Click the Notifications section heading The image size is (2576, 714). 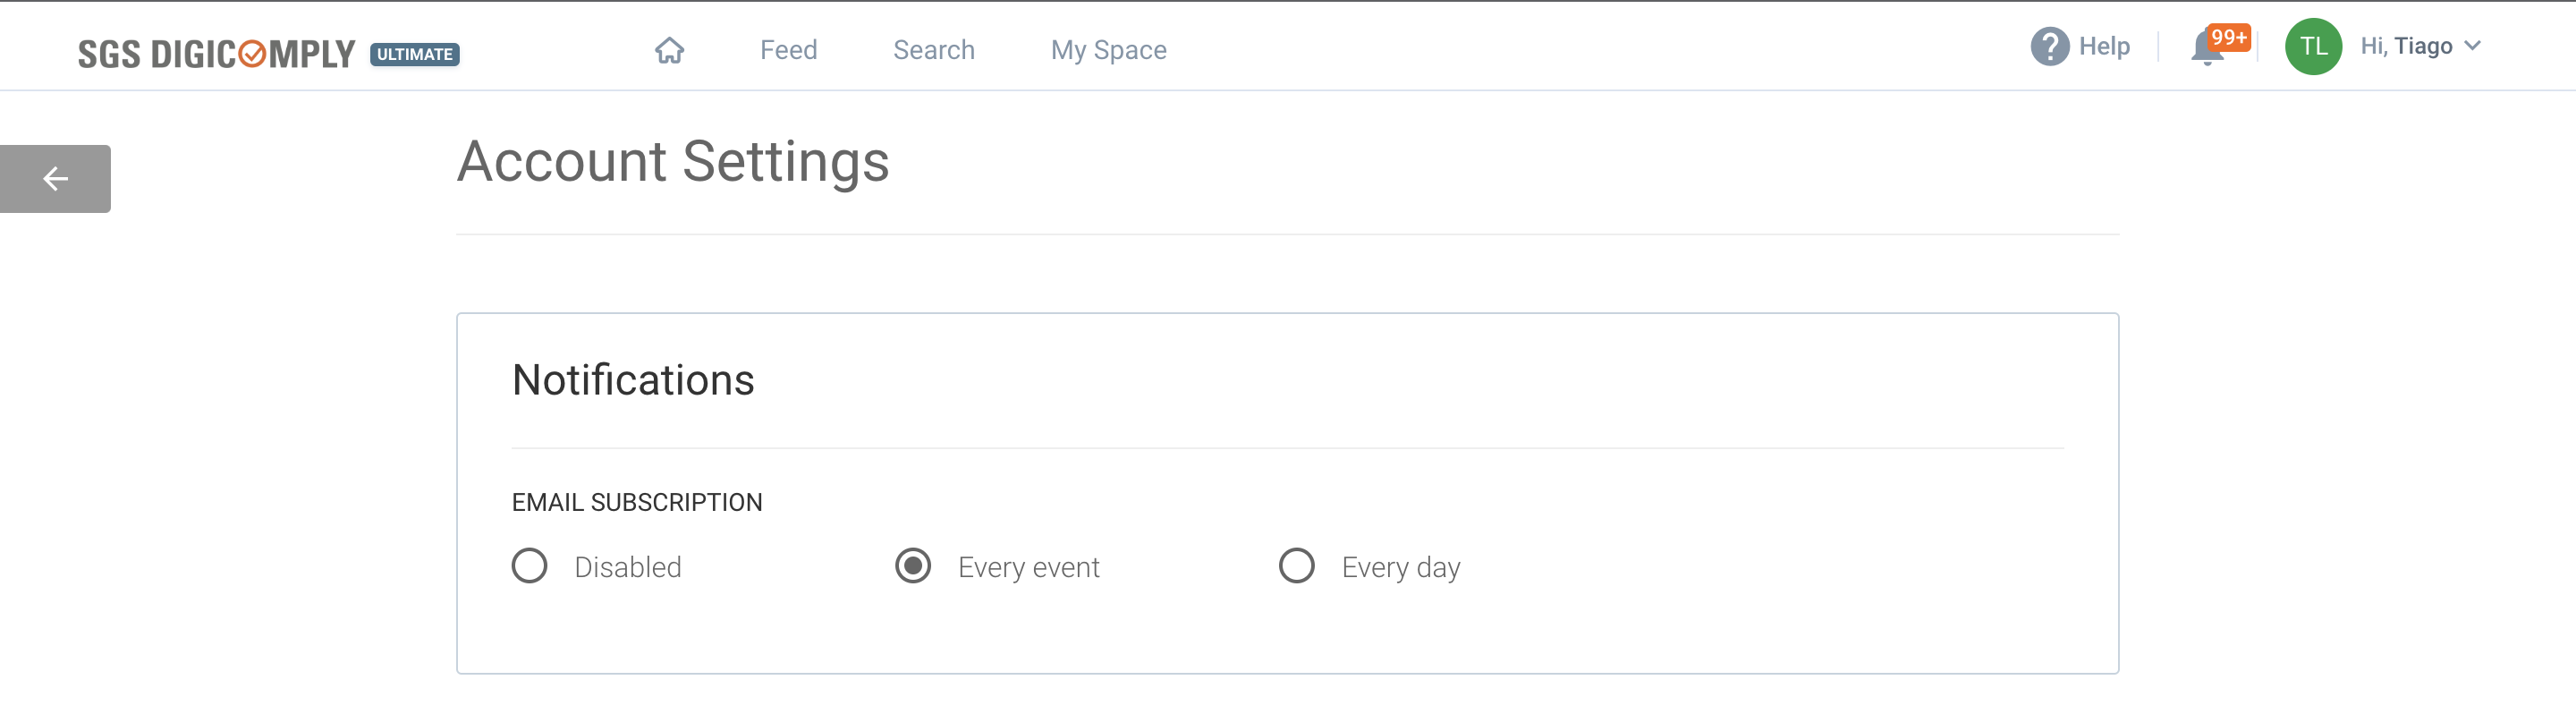point(633,379)
